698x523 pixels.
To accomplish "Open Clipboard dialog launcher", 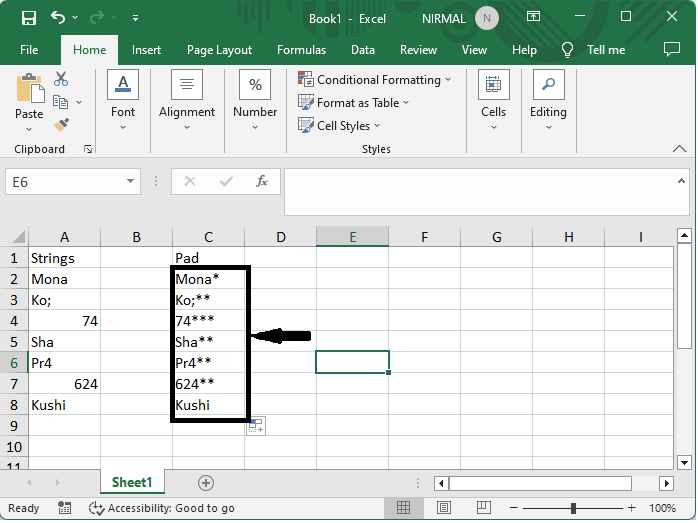I will pyautogui.click(x=88, y=149).
